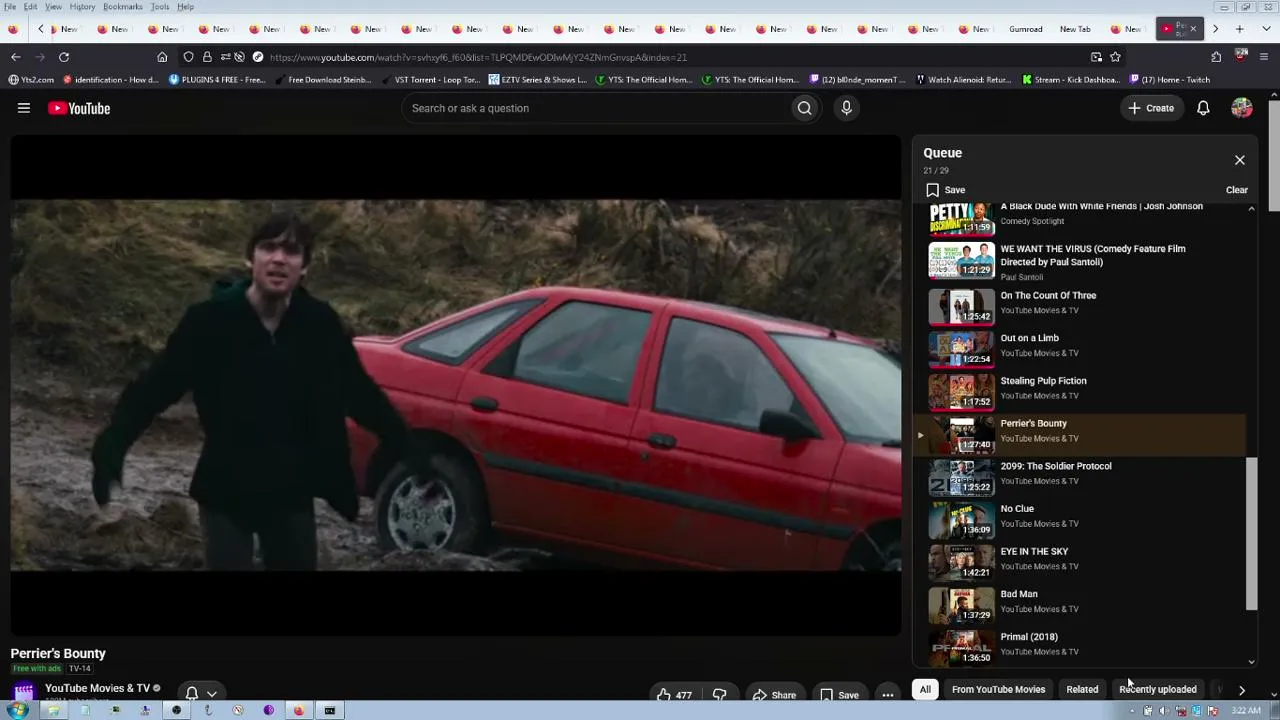Open the browser History menu
1280x720 pixels.
pyautogui.click(x=82, y=7)
